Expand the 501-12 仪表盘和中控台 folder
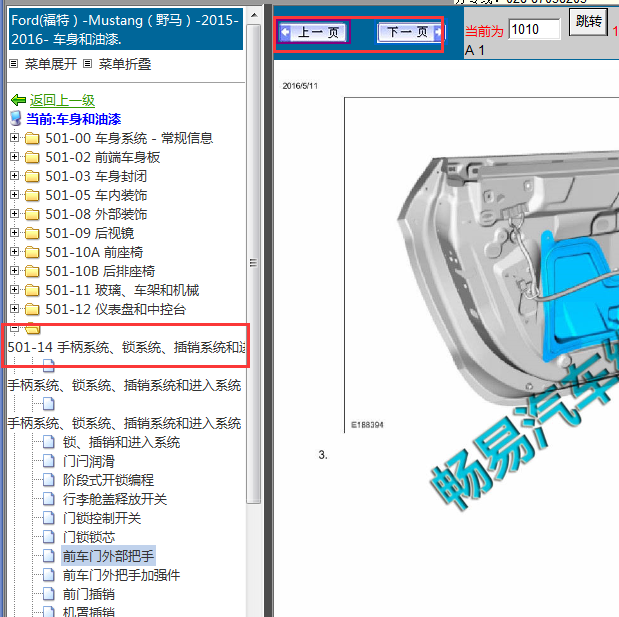Viewport: 619px width, 617px height. [15, 309]
